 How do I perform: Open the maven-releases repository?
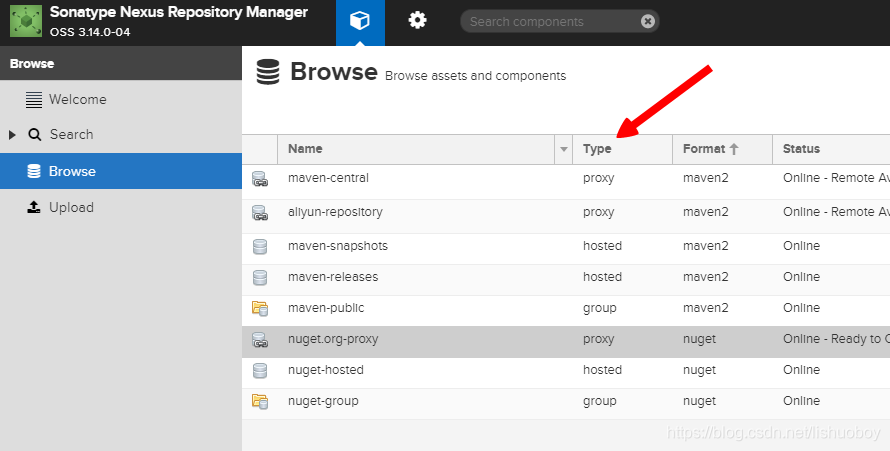[333, 277]
